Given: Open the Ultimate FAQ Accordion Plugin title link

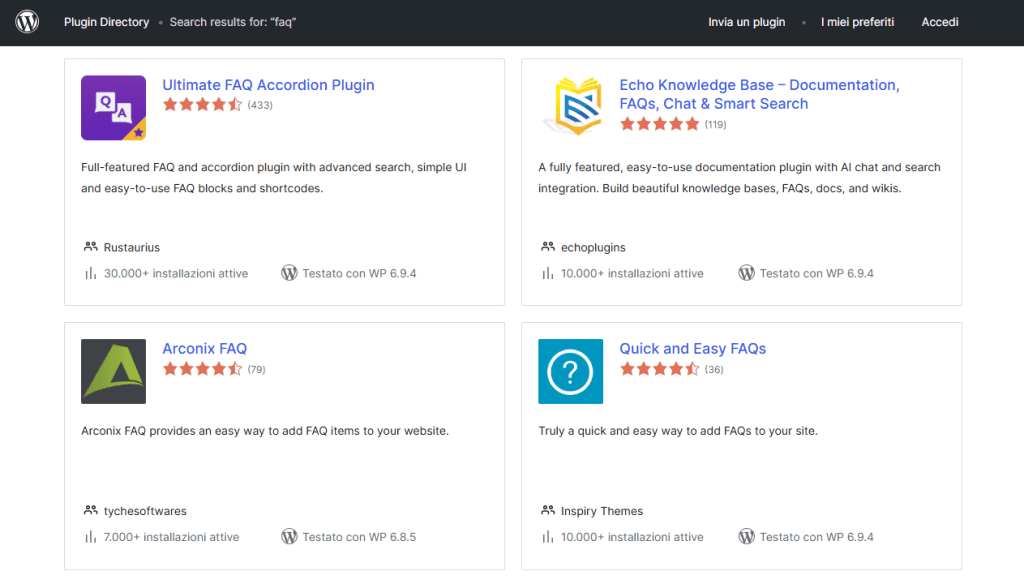Looking at the screenshot, I should [268, 85].
